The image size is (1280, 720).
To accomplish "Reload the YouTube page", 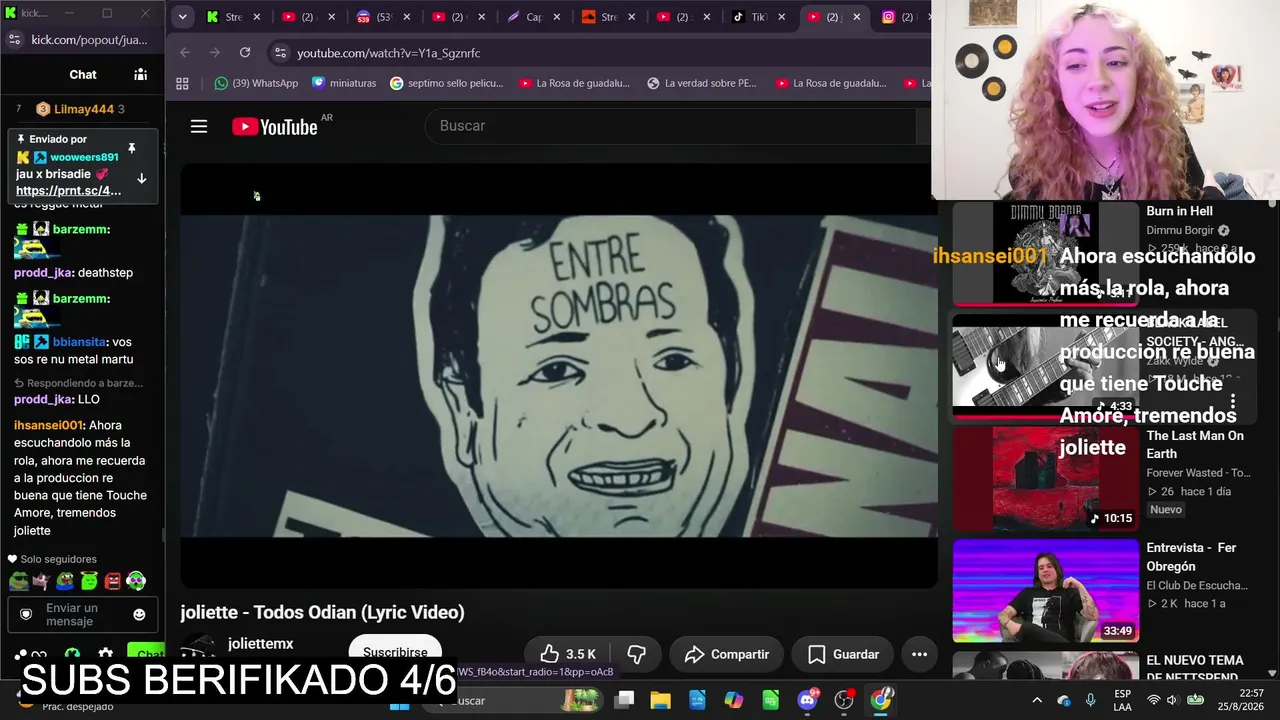I will click(x=245, y=52).
